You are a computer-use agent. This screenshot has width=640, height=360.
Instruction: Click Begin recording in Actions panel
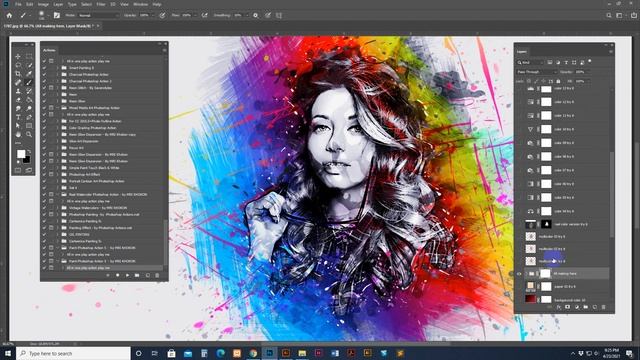118,275
